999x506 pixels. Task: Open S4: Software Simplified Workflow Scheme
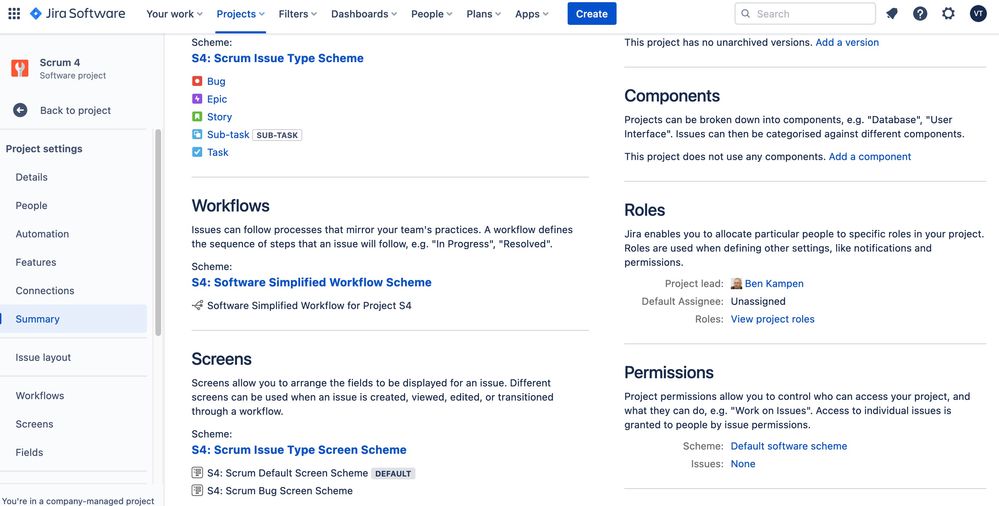click(x=312, y=282)
